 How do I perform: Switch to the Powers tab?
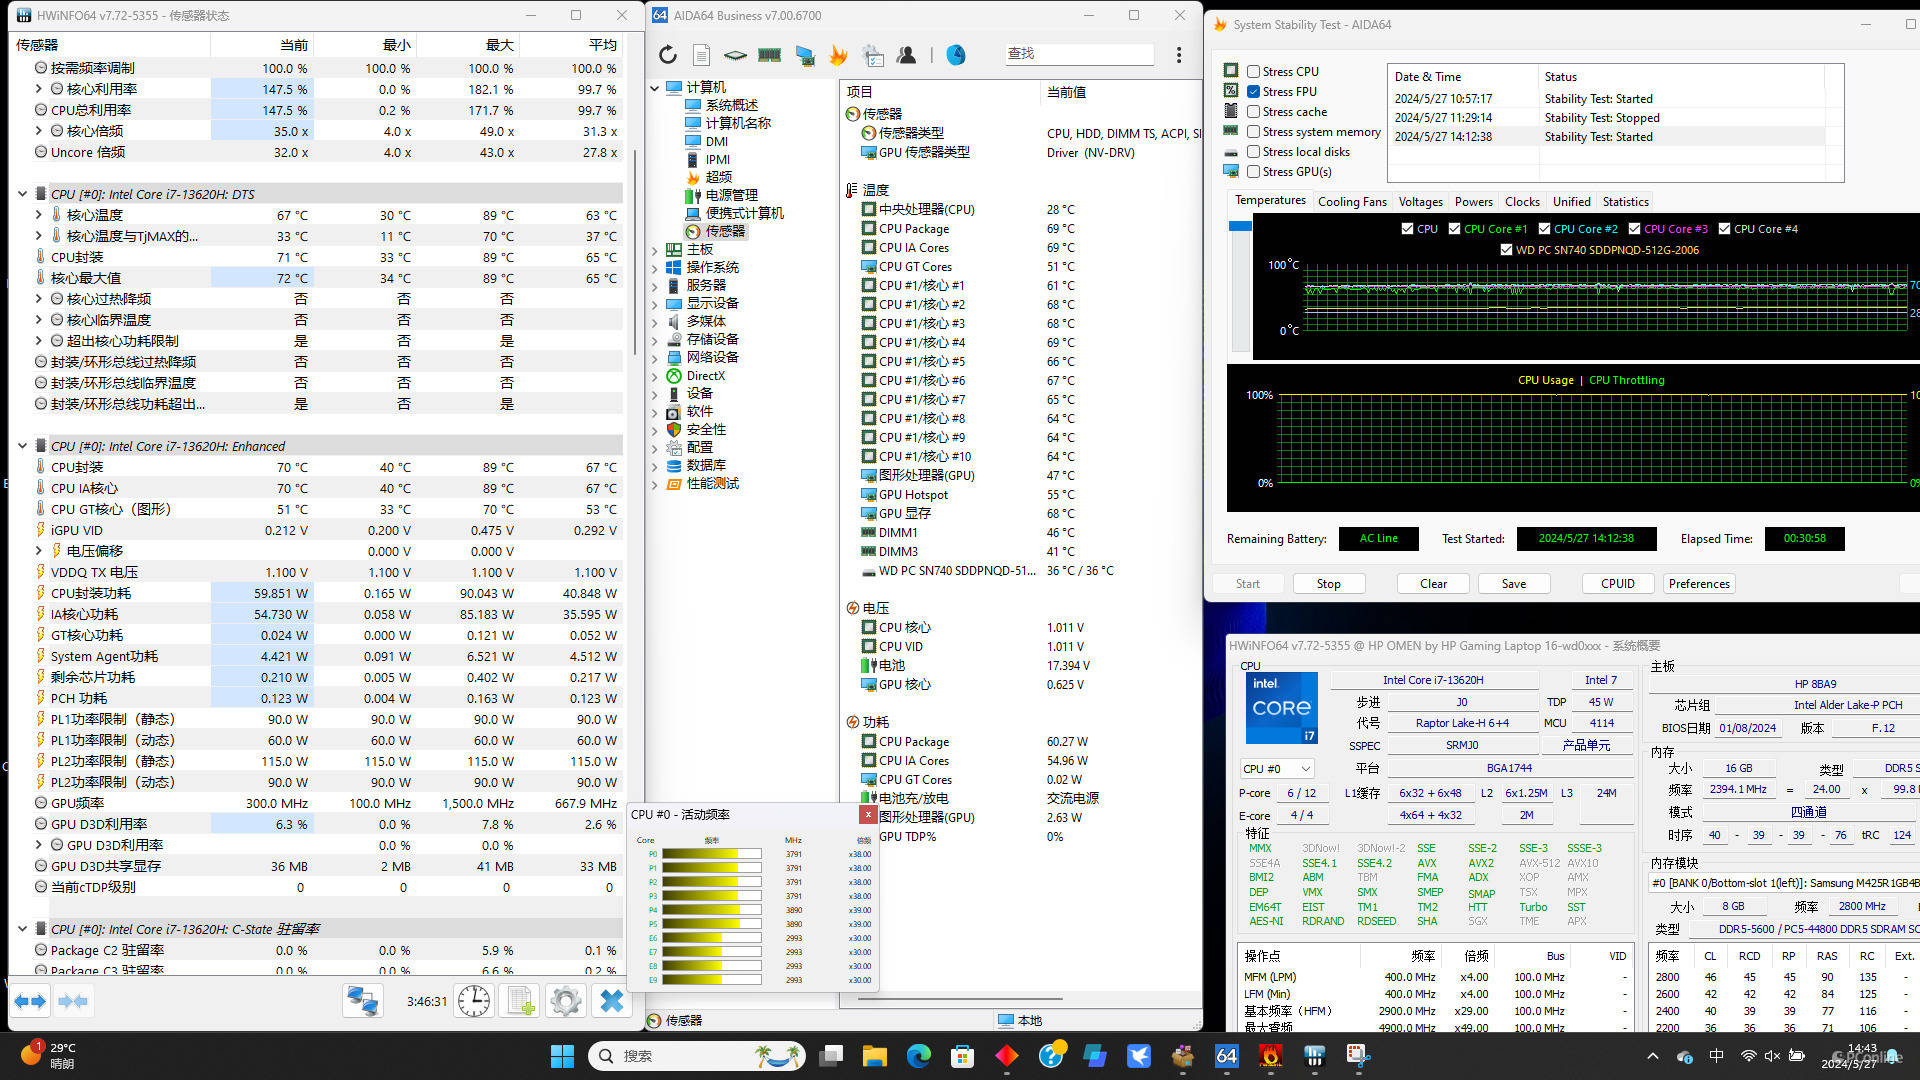pos(1473,202)
